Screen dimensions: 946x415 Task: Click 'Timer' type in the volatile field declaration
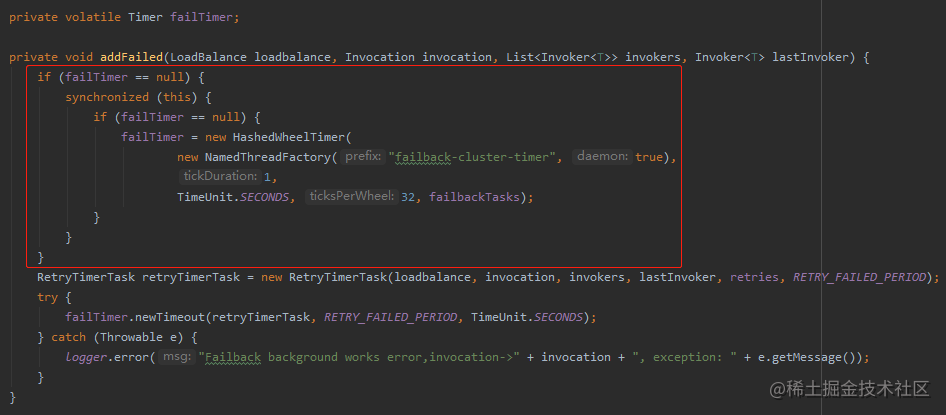[145, 17]
